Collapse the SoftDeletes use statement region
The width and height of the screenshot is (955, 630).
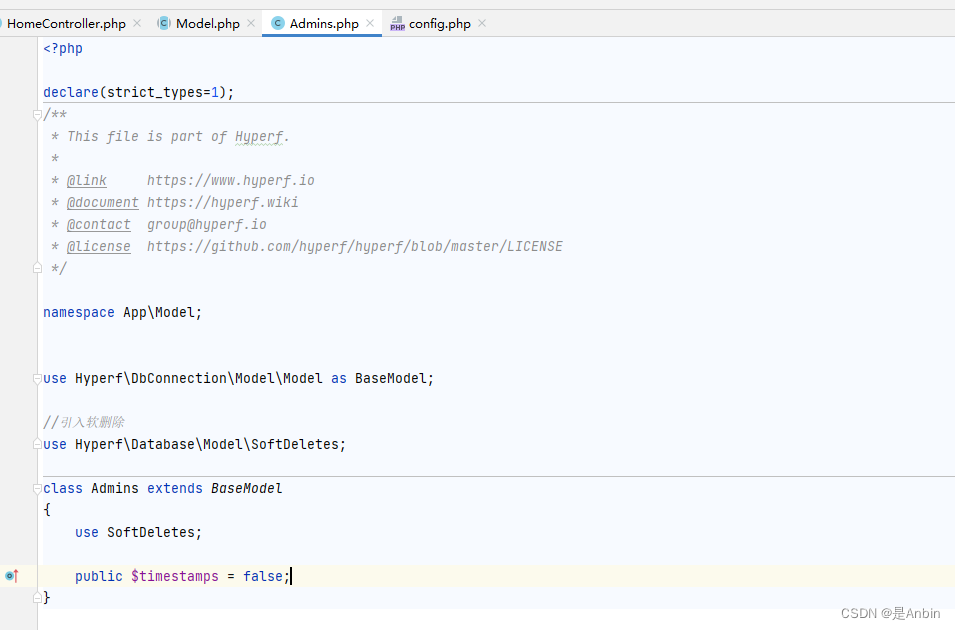point(37,444)
